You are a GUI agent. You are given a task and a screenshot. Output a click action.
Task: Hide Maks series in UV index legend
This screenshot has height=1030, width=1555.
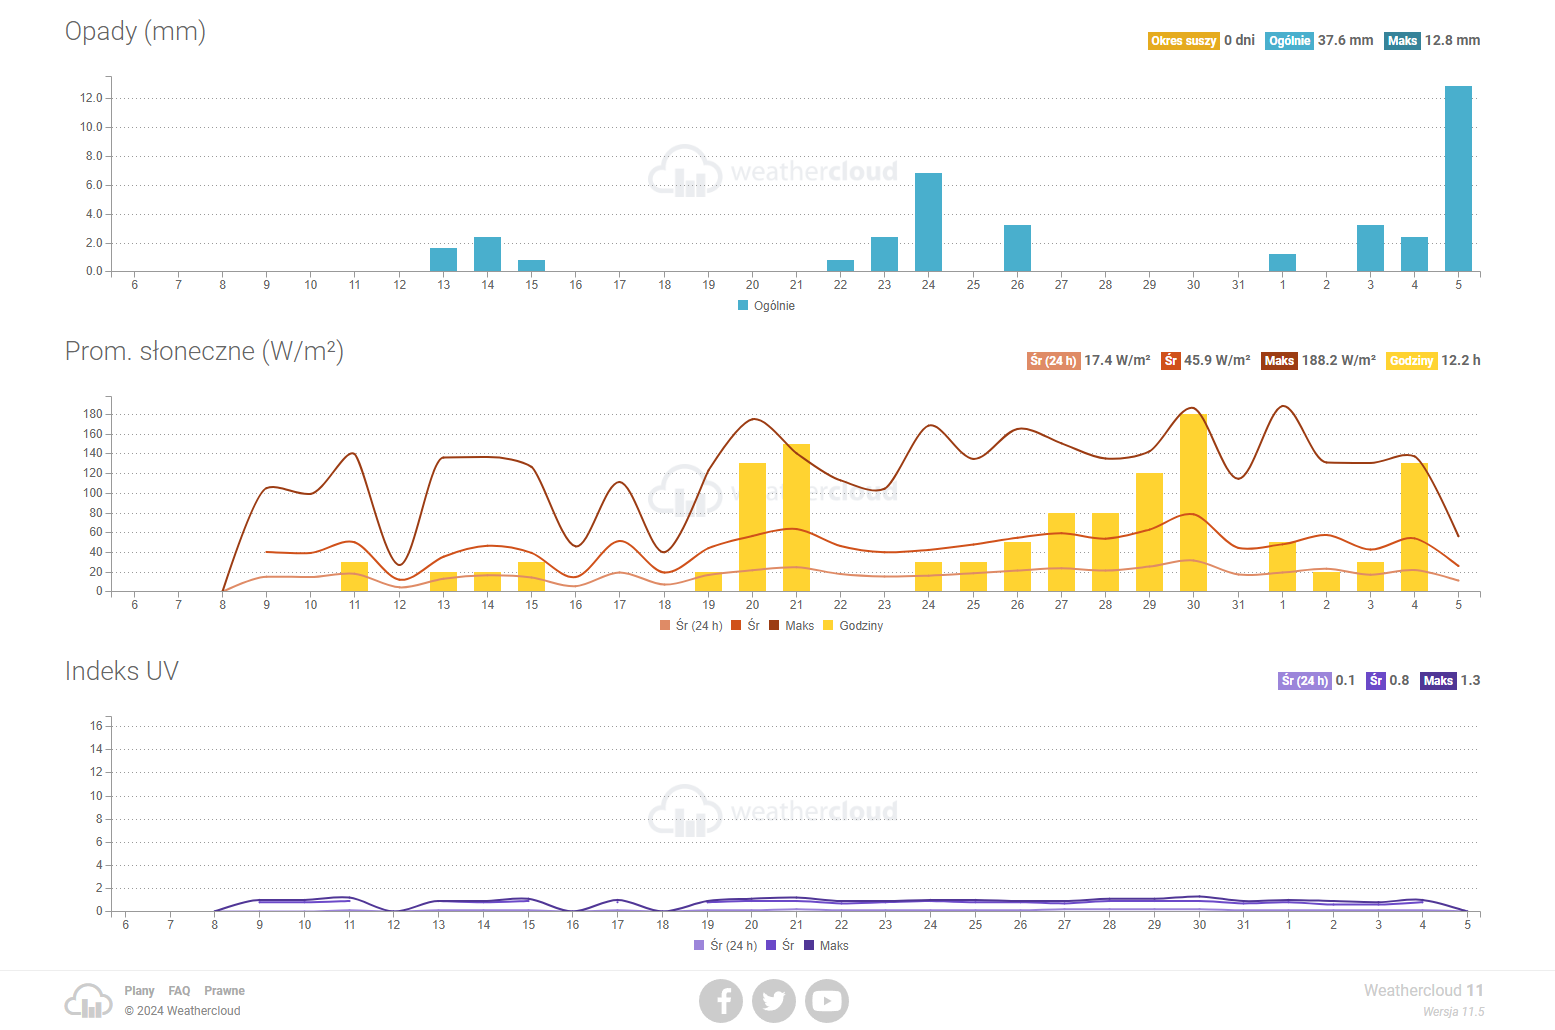tap(826, 946)
